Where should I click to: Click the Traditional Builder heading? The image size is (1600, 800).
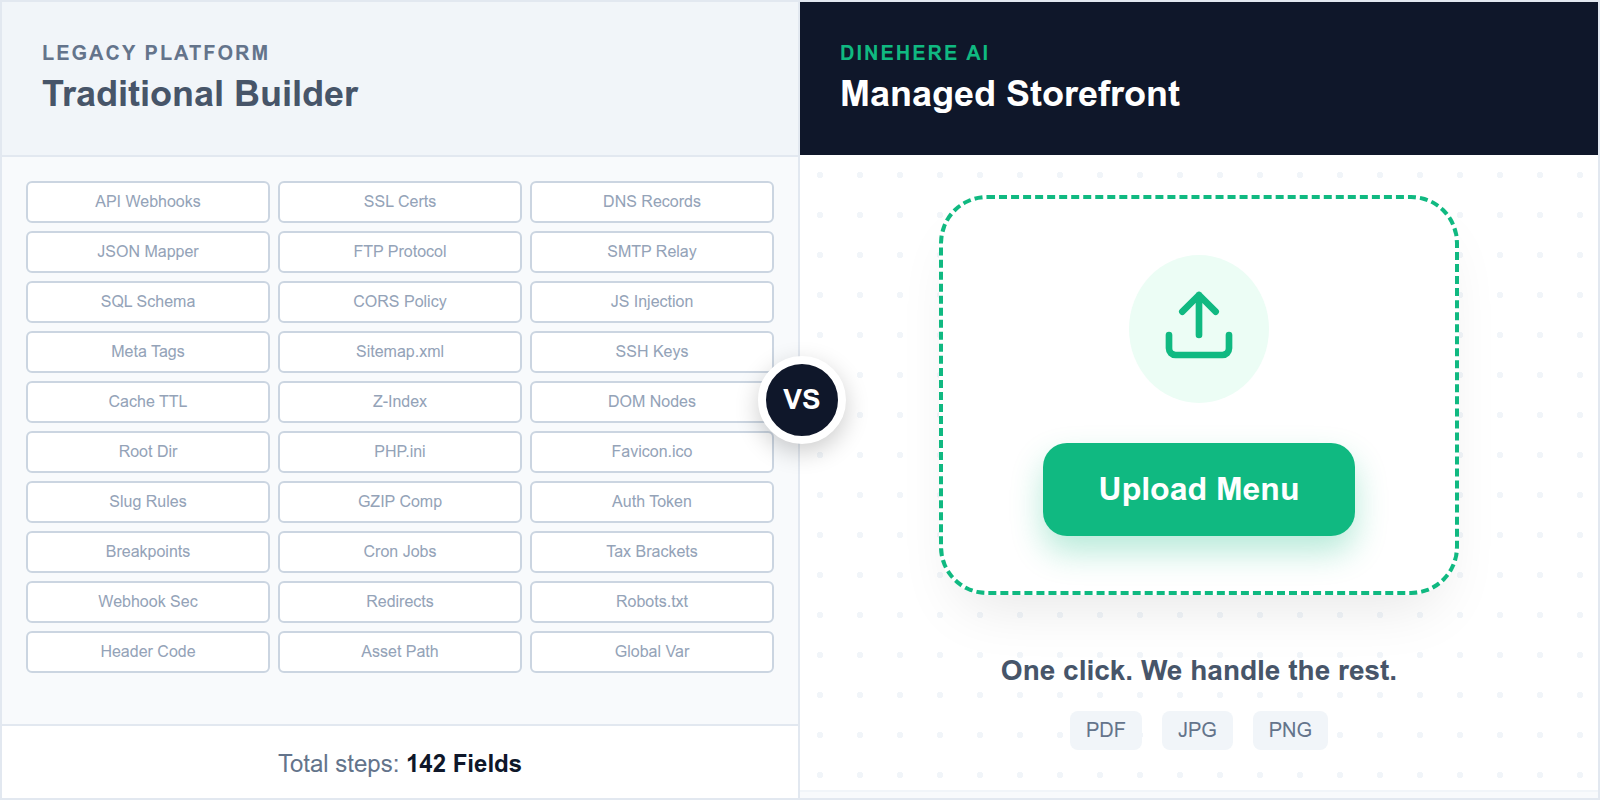click(200, 94)
